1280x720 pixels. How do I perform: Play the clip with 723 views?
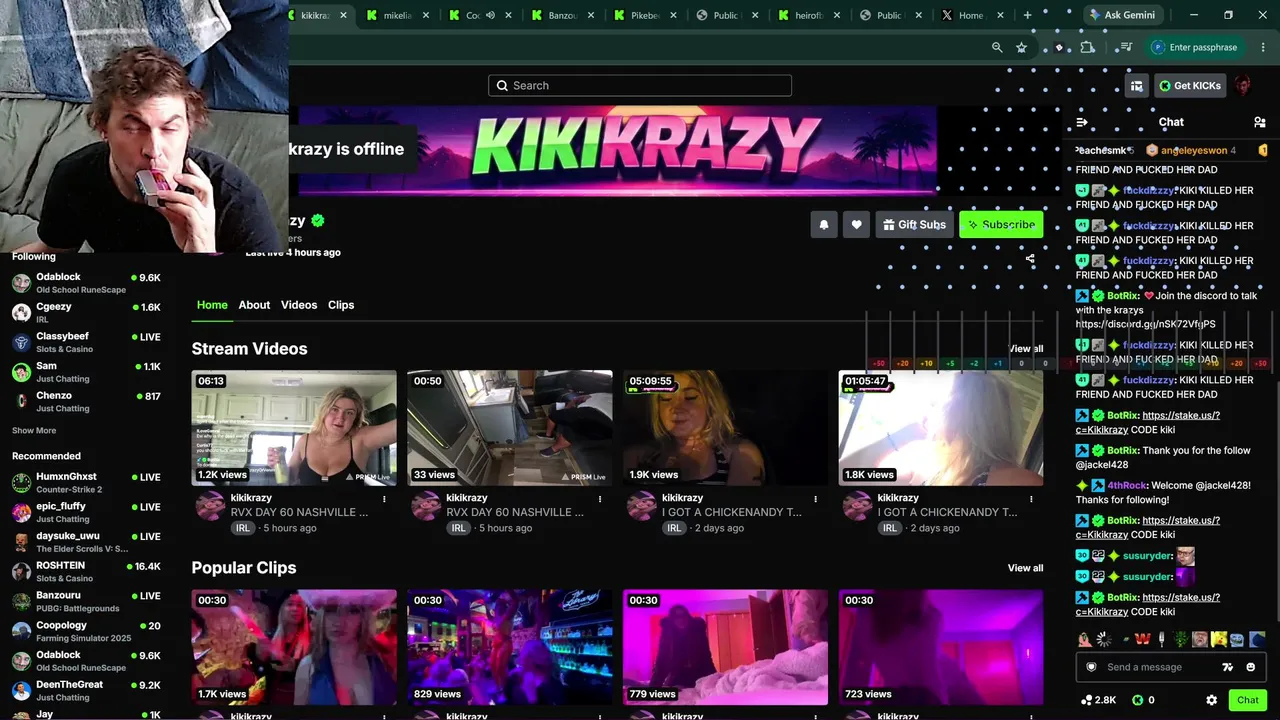941,647
